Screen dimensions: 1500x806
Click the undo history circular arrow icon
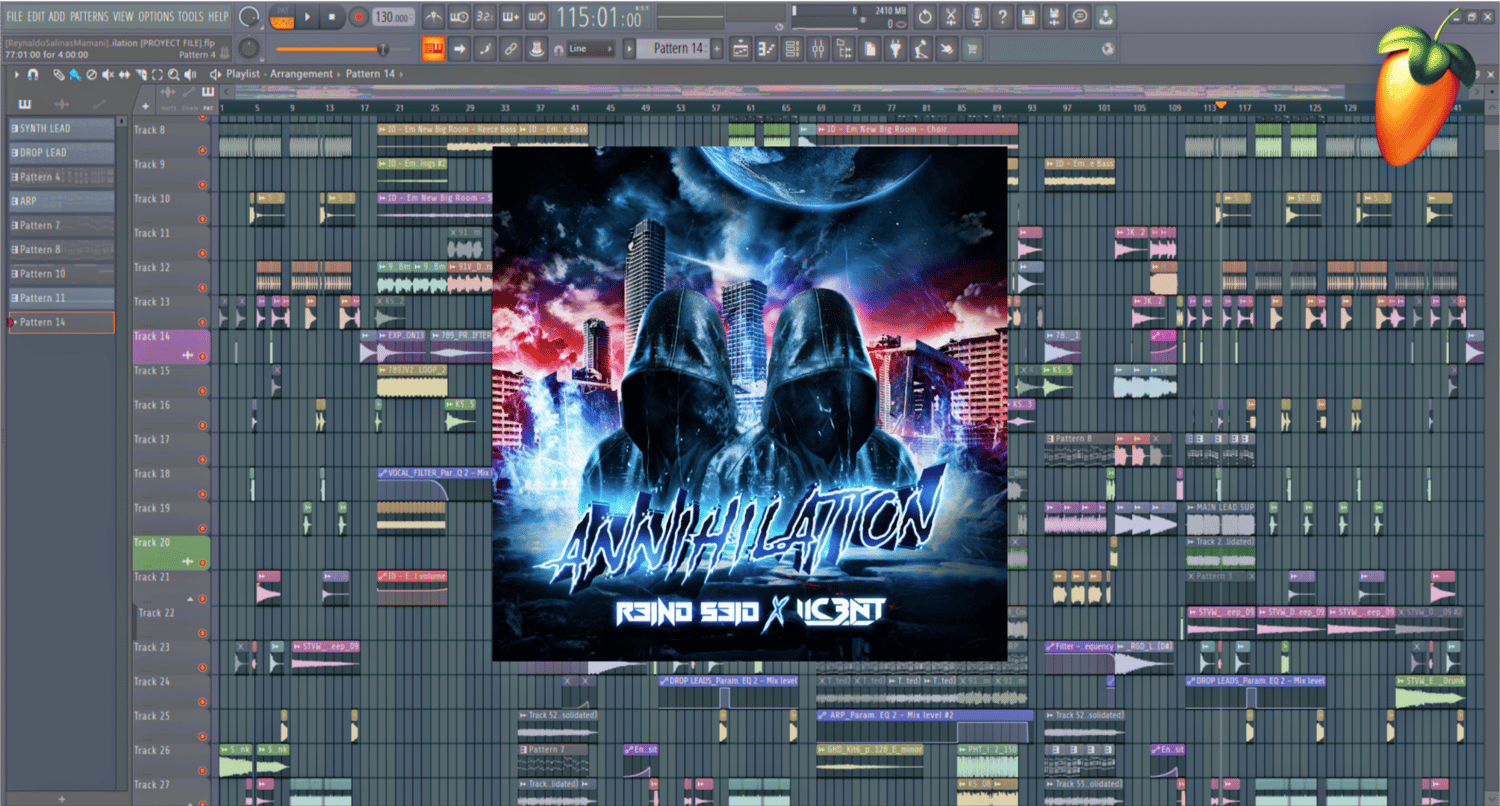pyautogui.click(x=925, y=17)
